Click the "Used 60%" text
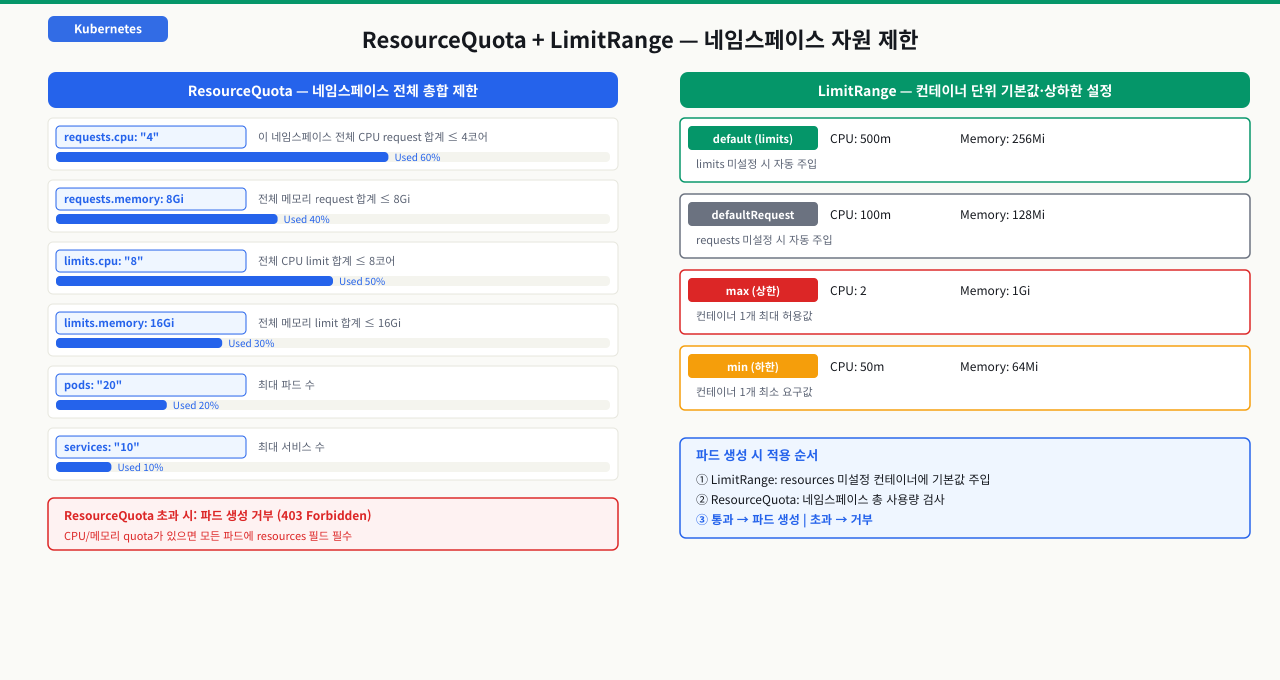The height and width of the screenshot is (680, 1280). 417,157
